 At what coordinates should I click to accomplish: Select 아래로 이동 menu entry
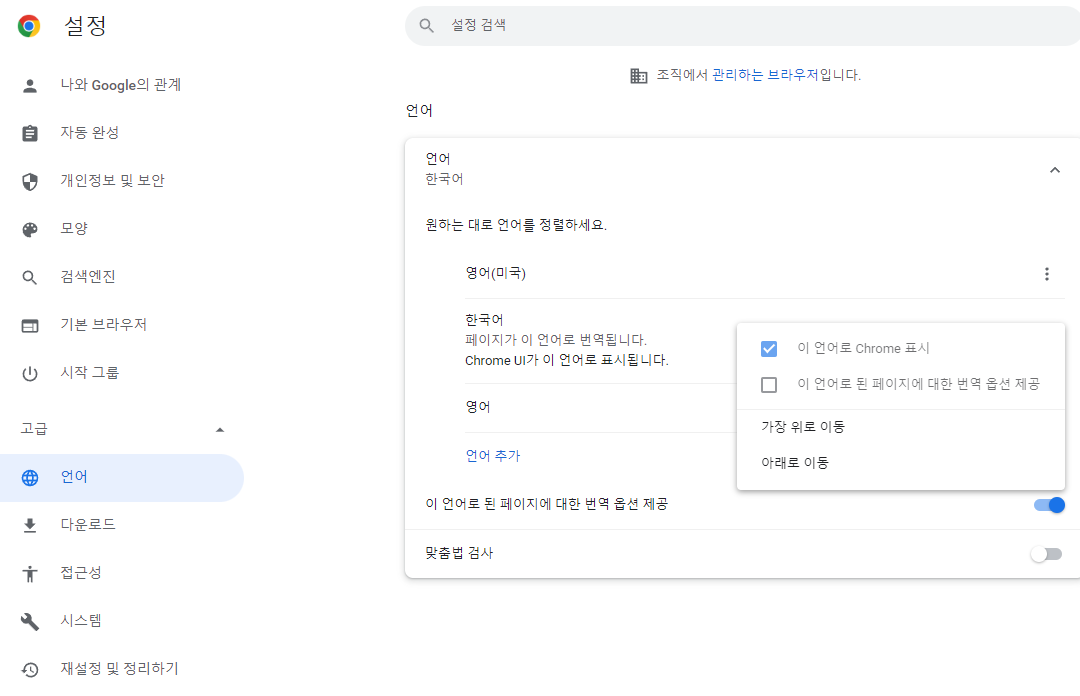tap(900, 463)
